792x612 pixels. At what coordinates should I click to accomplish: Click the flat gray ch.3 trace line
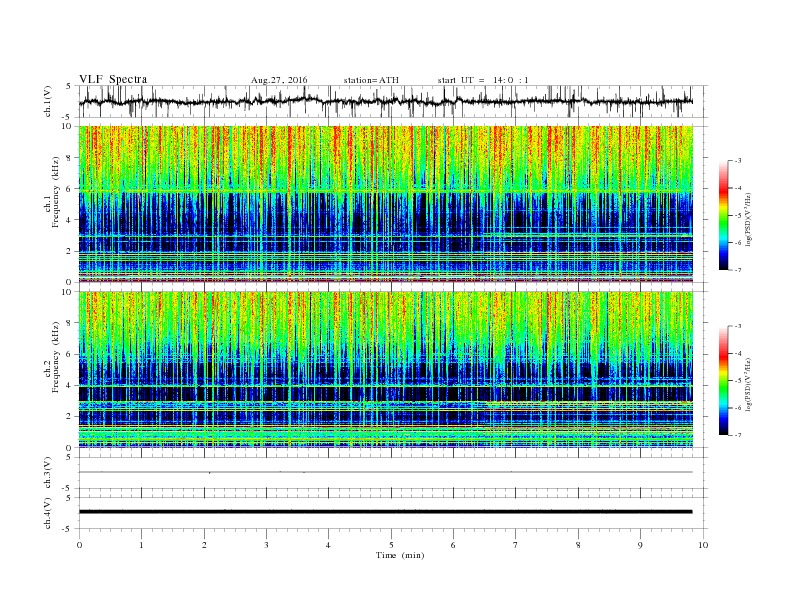(385, 472)
